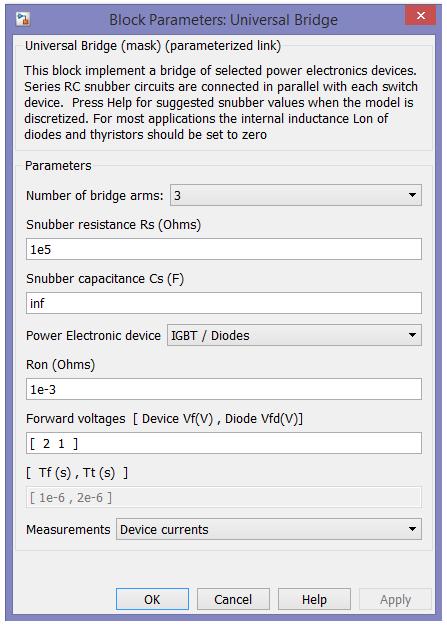Open the Number of bridge arms dropdown
447x628 pixels.
pos(296,195)
